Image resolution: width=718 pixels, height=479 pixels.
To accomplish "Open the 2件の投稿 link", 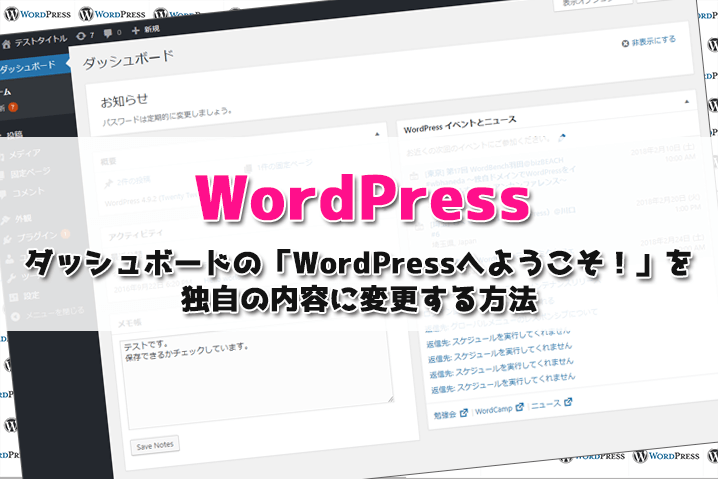I will 133,181.
